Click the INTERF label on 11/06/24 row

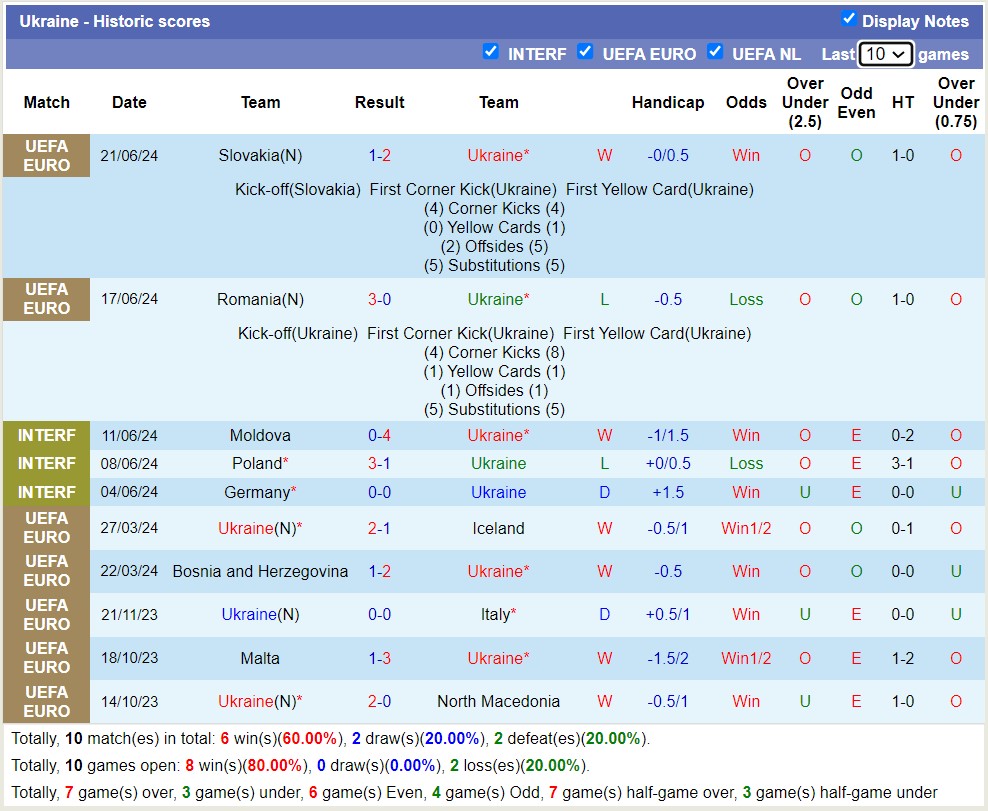point(46,435)
